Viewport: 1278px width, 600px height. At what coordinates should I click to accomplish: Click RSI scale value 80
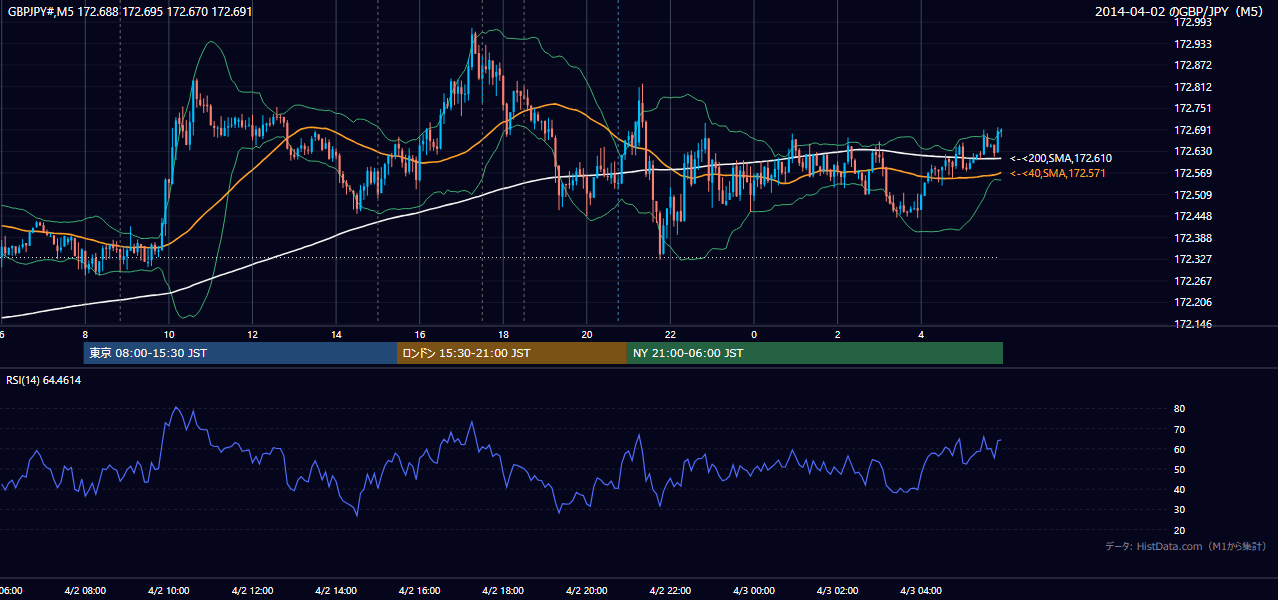click(1179, 409)
